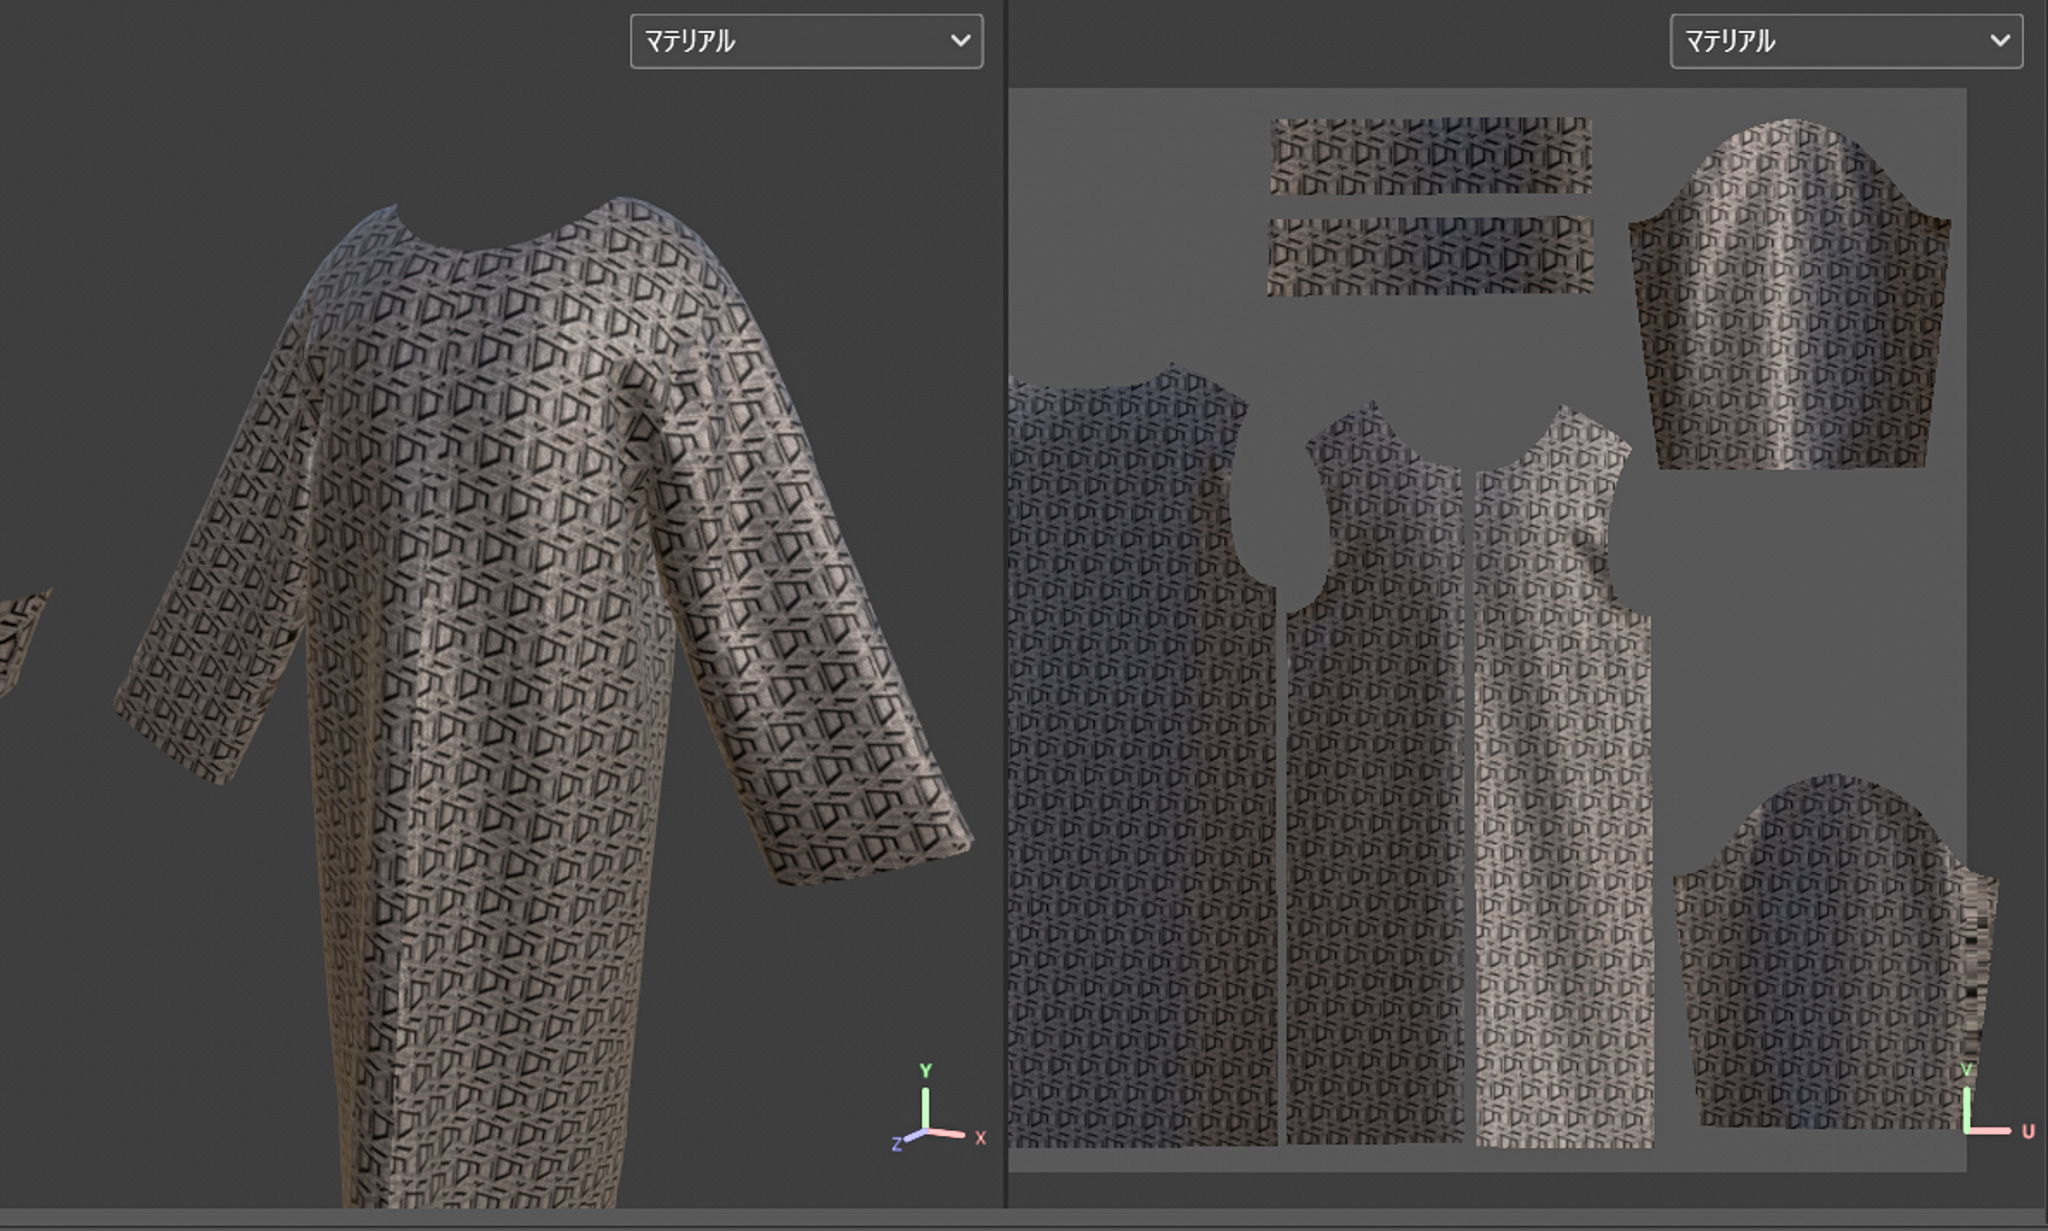Select the second rectangular strip UV island
The image size is (2048, 1231).
click(1430, 256)
